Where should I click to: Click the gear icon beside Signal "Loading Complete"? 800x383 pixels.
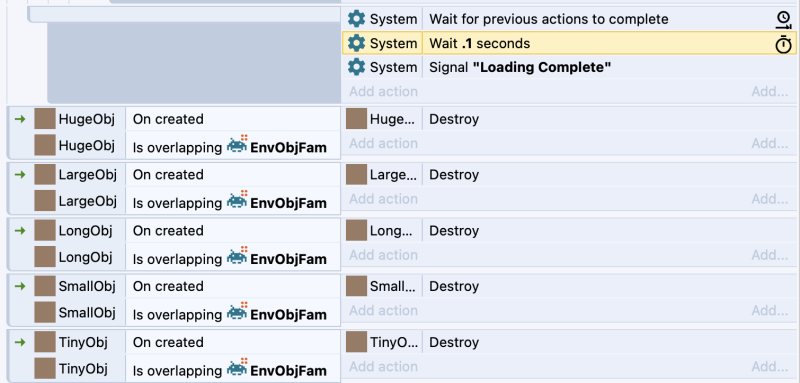[356, 67]
